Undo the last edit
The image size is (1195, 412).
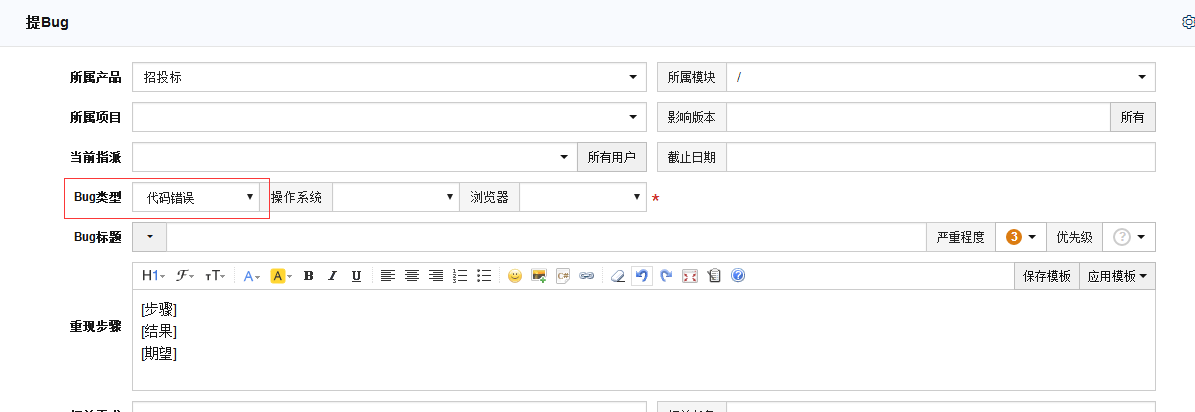point(642,276)
